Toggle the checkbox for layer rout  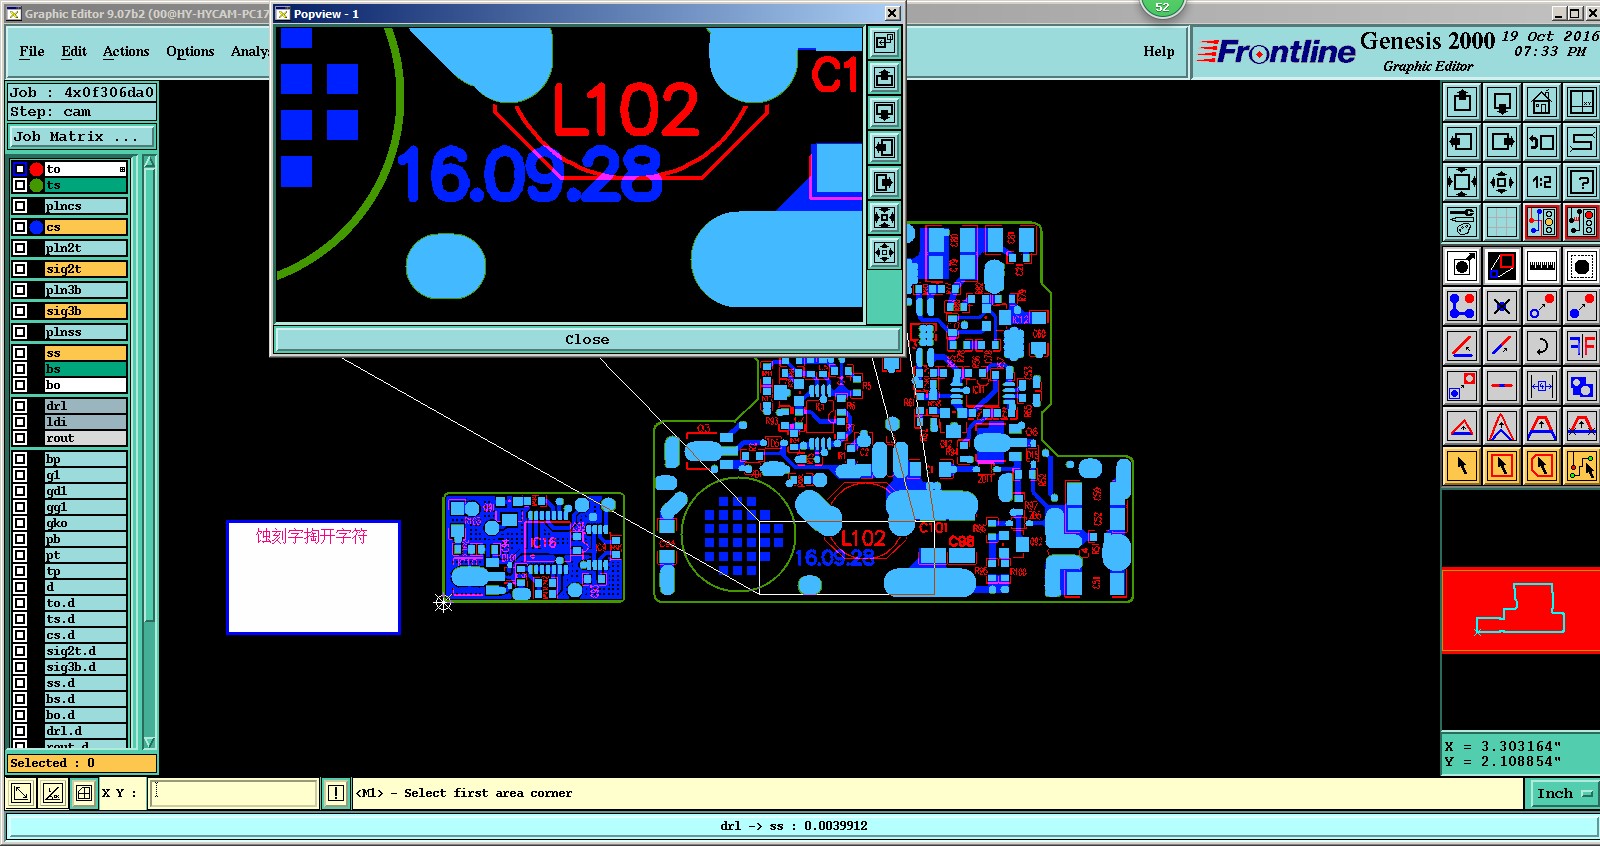[20, 438]
